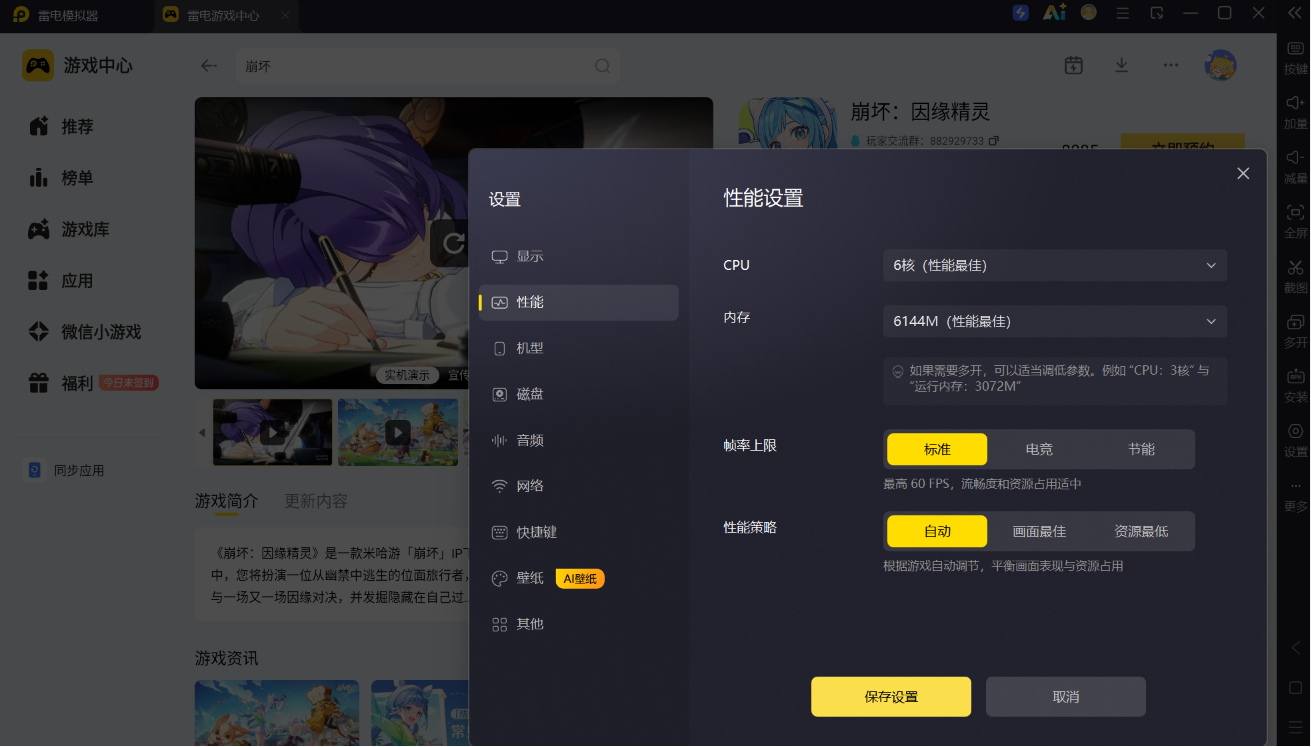Click the reload icon on the game video
This screenshot has width=1311, height=747.
455,243
